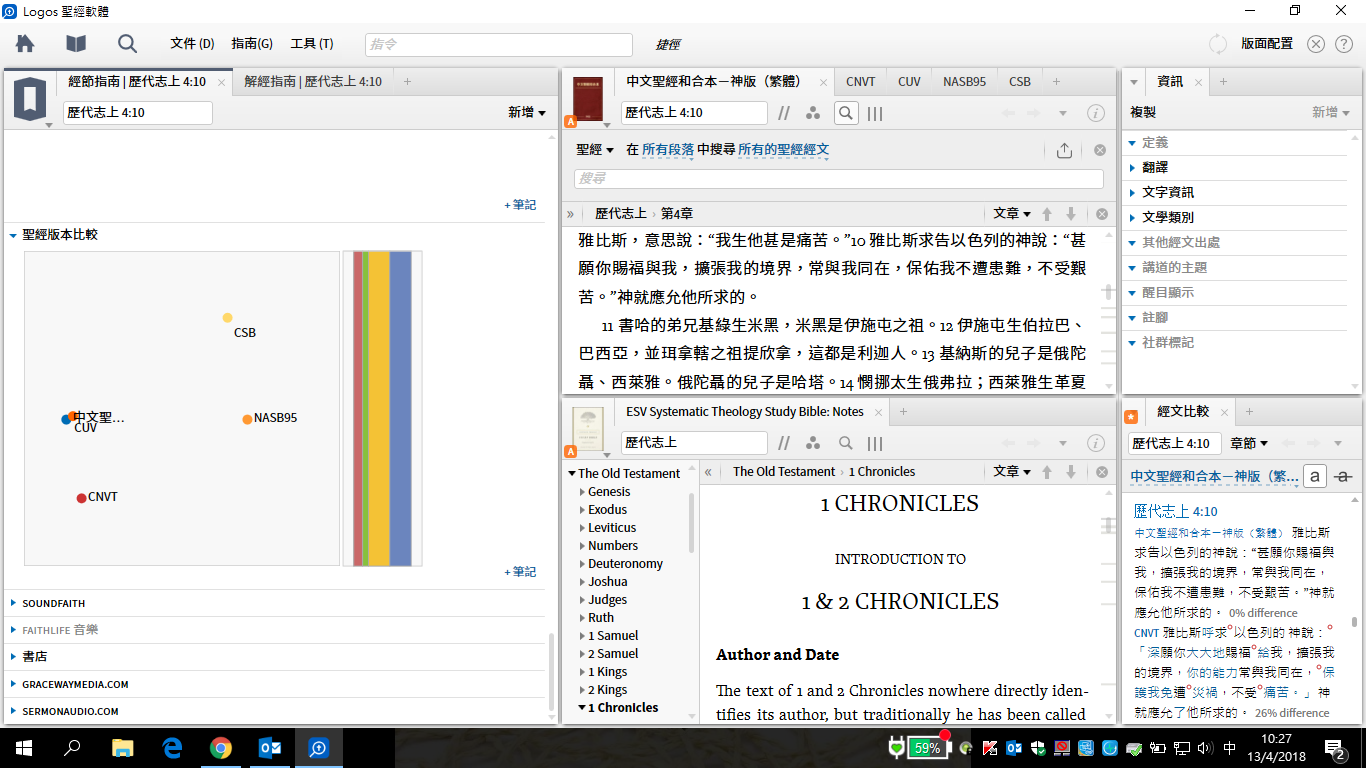
Task: Click the red CNVT color bar
Action: tap(357, 408)
